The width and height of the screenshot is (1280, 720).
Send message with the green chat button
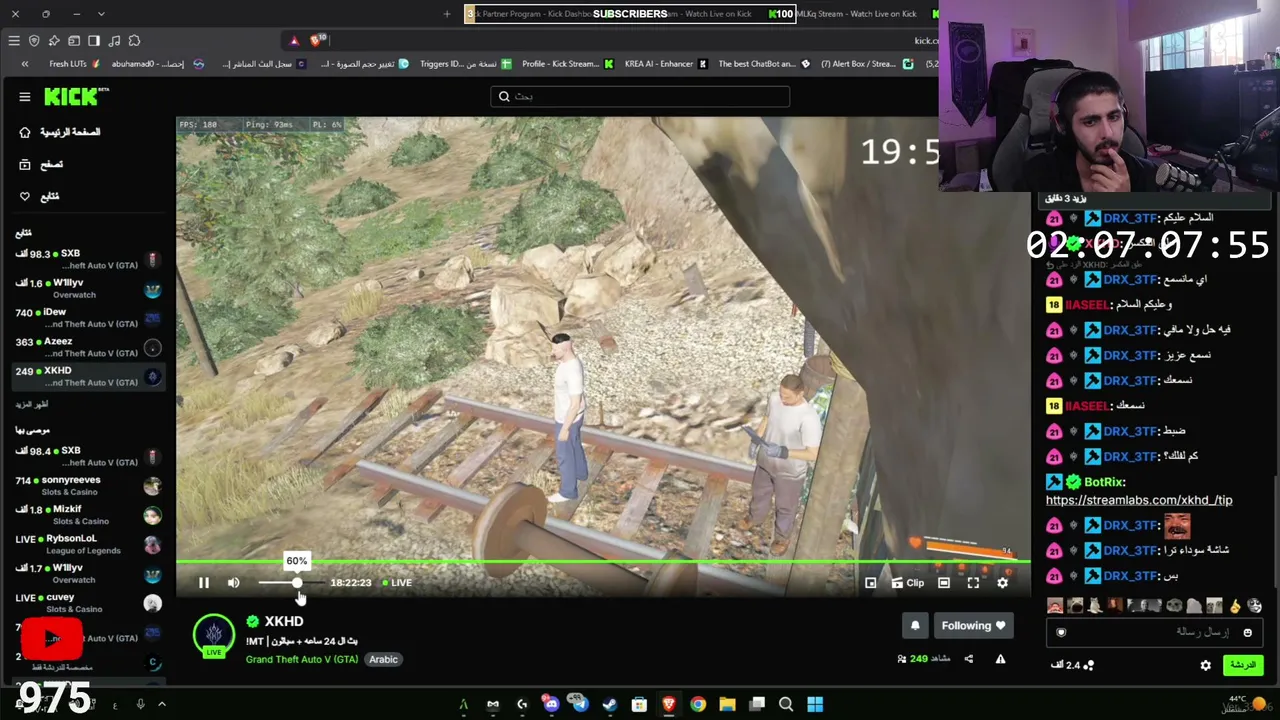tap(1243, 665)
